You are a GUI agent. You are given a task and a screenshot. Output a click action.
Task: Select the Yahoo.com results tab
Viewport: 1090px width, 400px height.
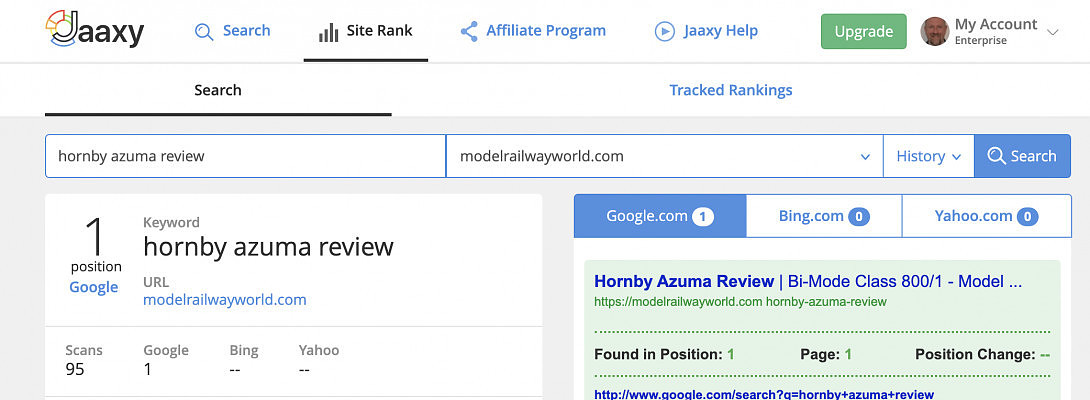985,216
